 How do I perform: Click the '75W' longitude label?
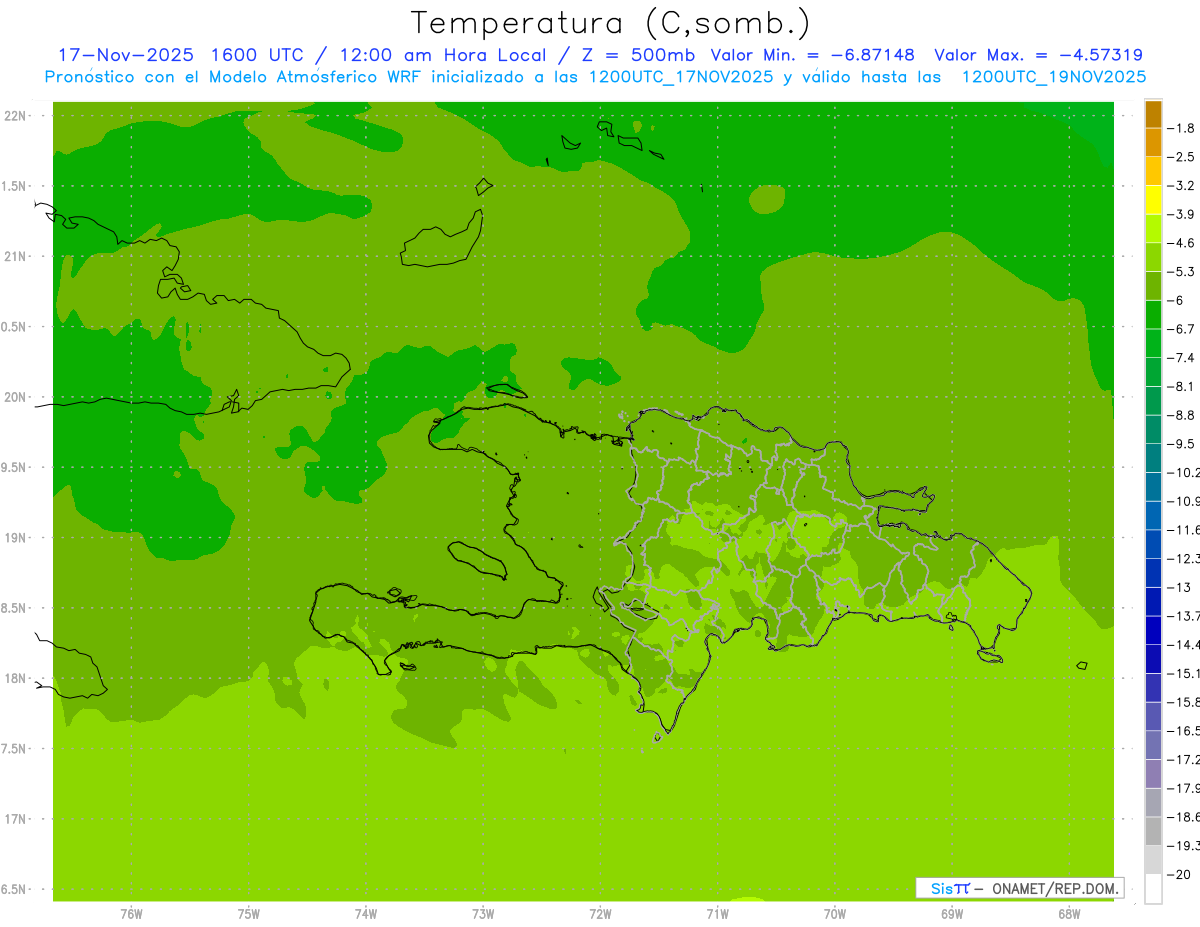point(248,914)
